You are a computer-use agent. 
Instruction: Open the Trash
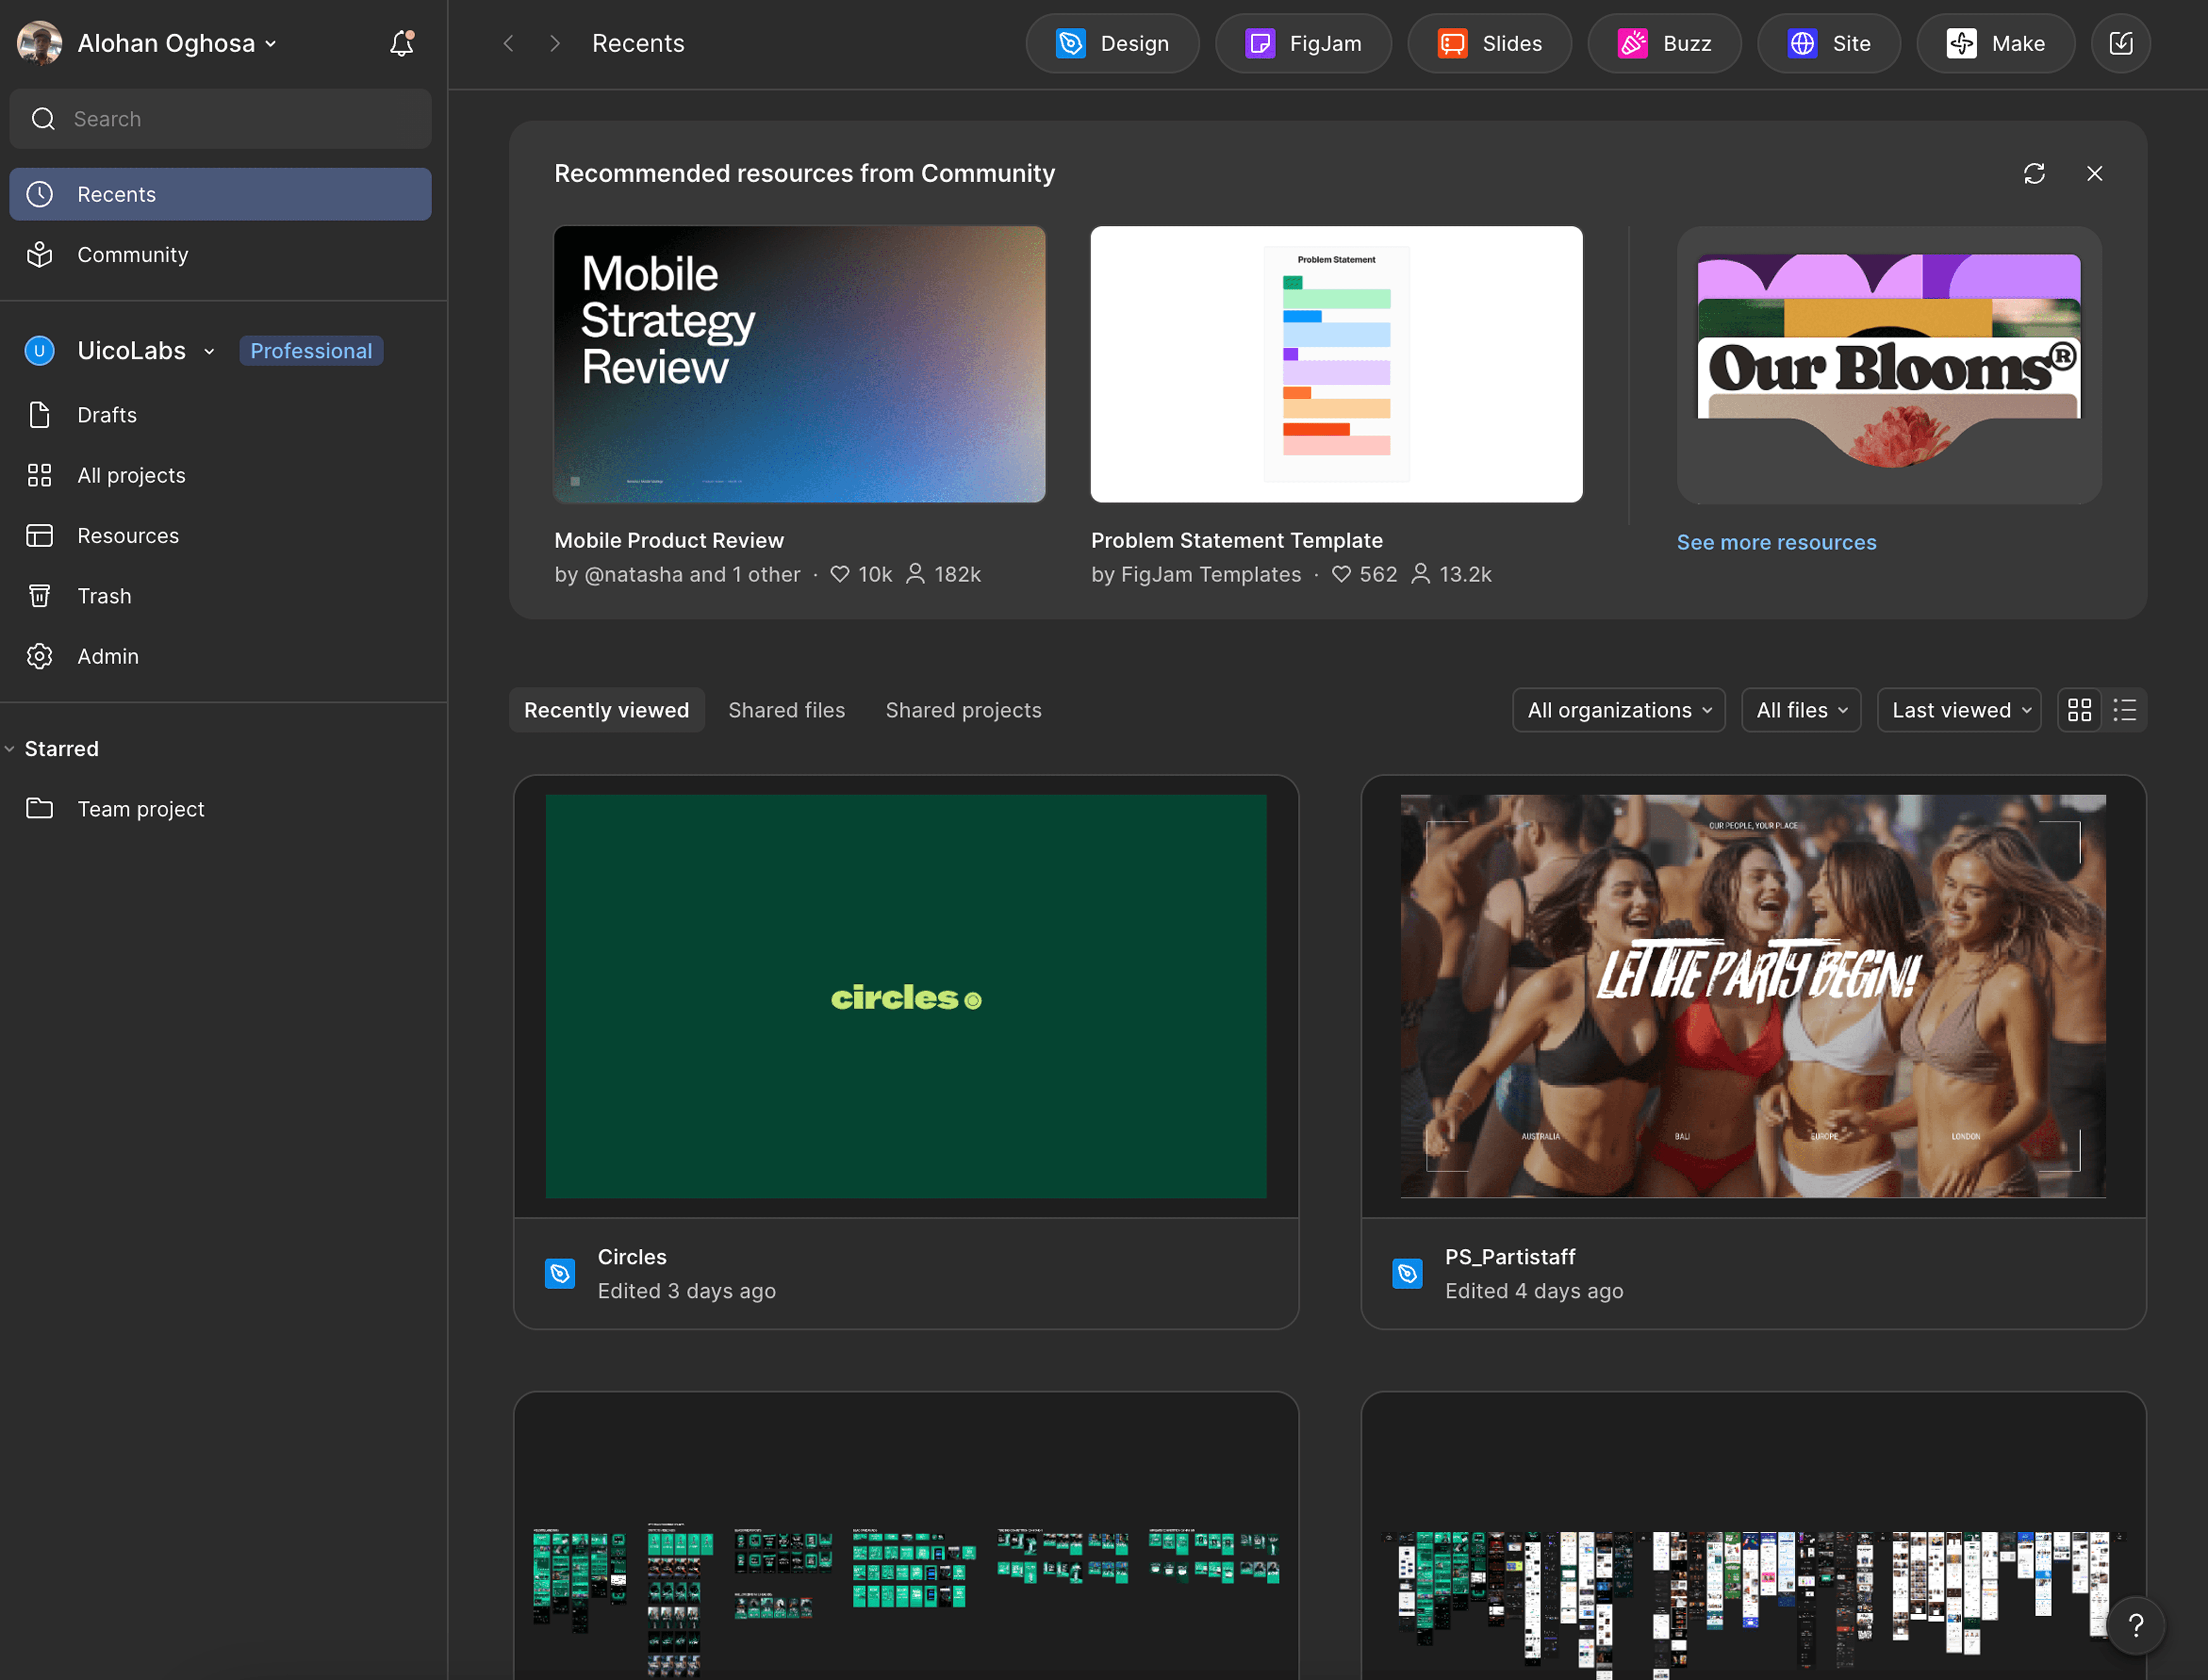coord(220,596)
